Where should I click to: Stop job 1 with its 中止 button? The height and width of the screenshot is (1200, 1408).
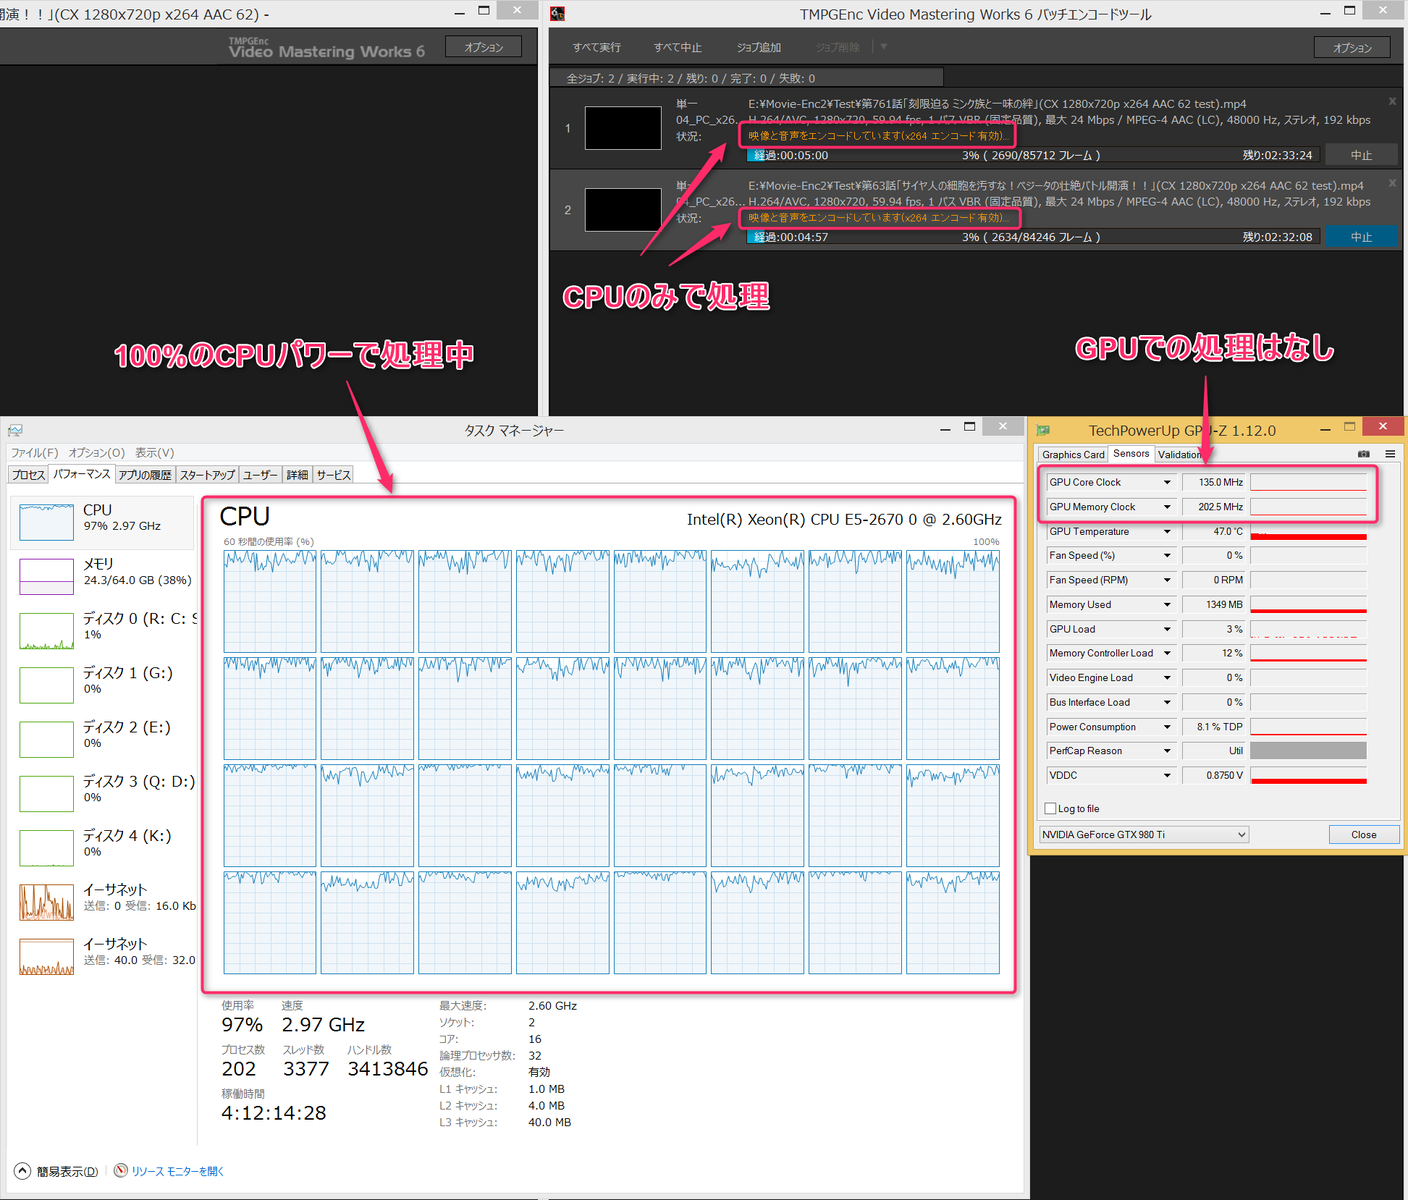pos(1361,155)
